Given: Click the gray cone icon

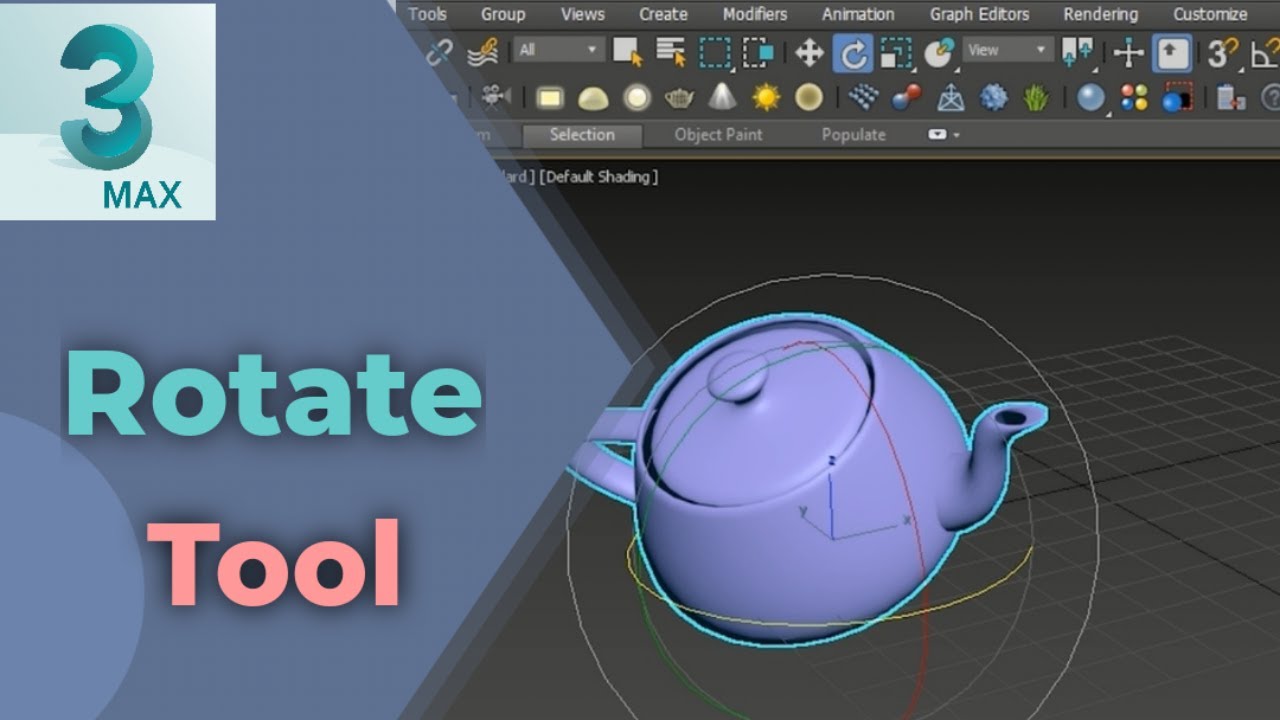Looking at the screenshot, I should 722,97.
